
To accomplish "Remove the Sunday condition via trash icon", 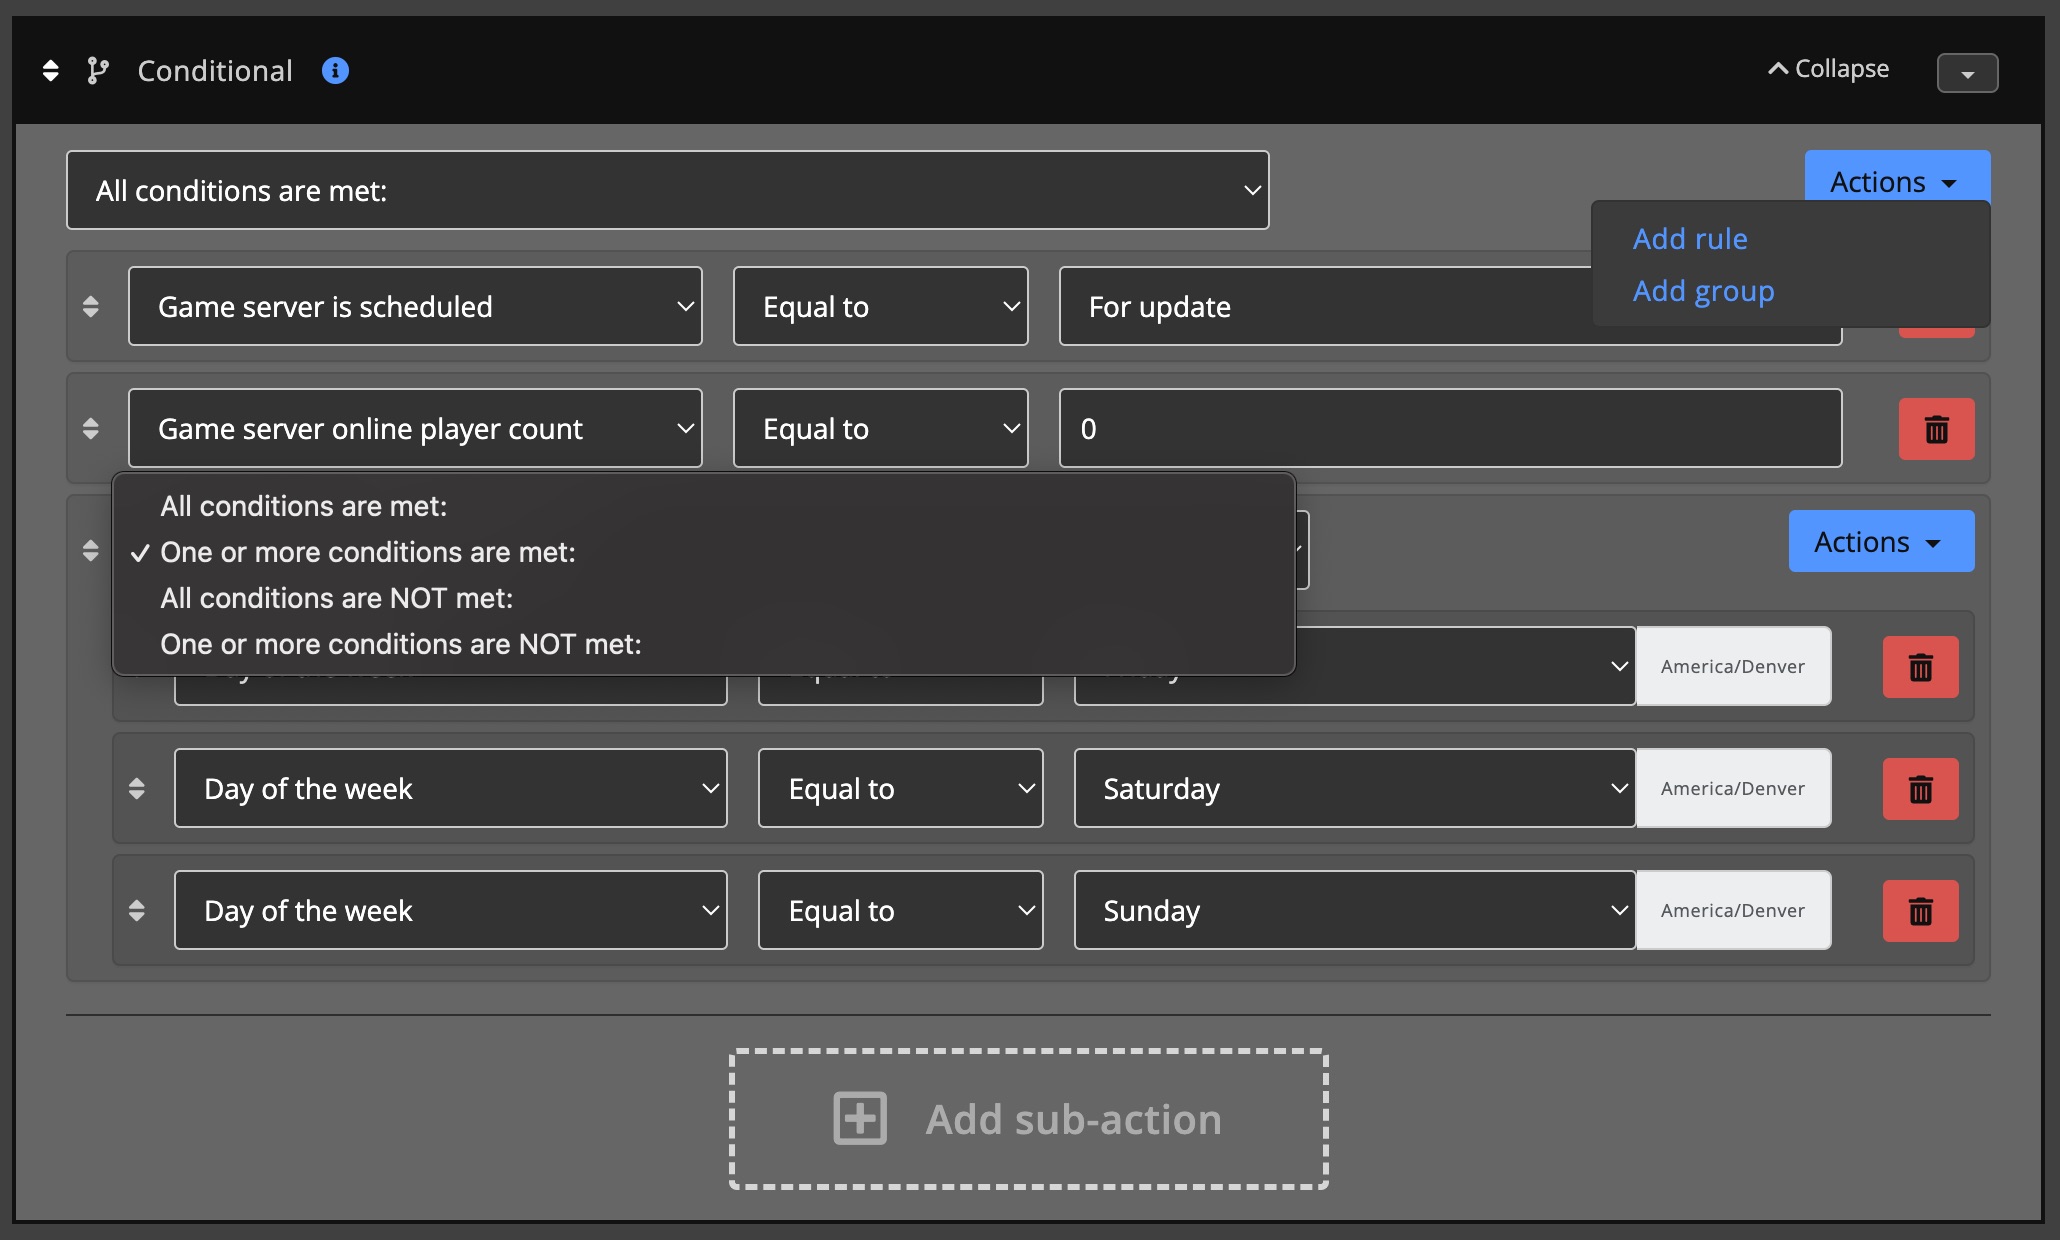I will coord(1920,910).
